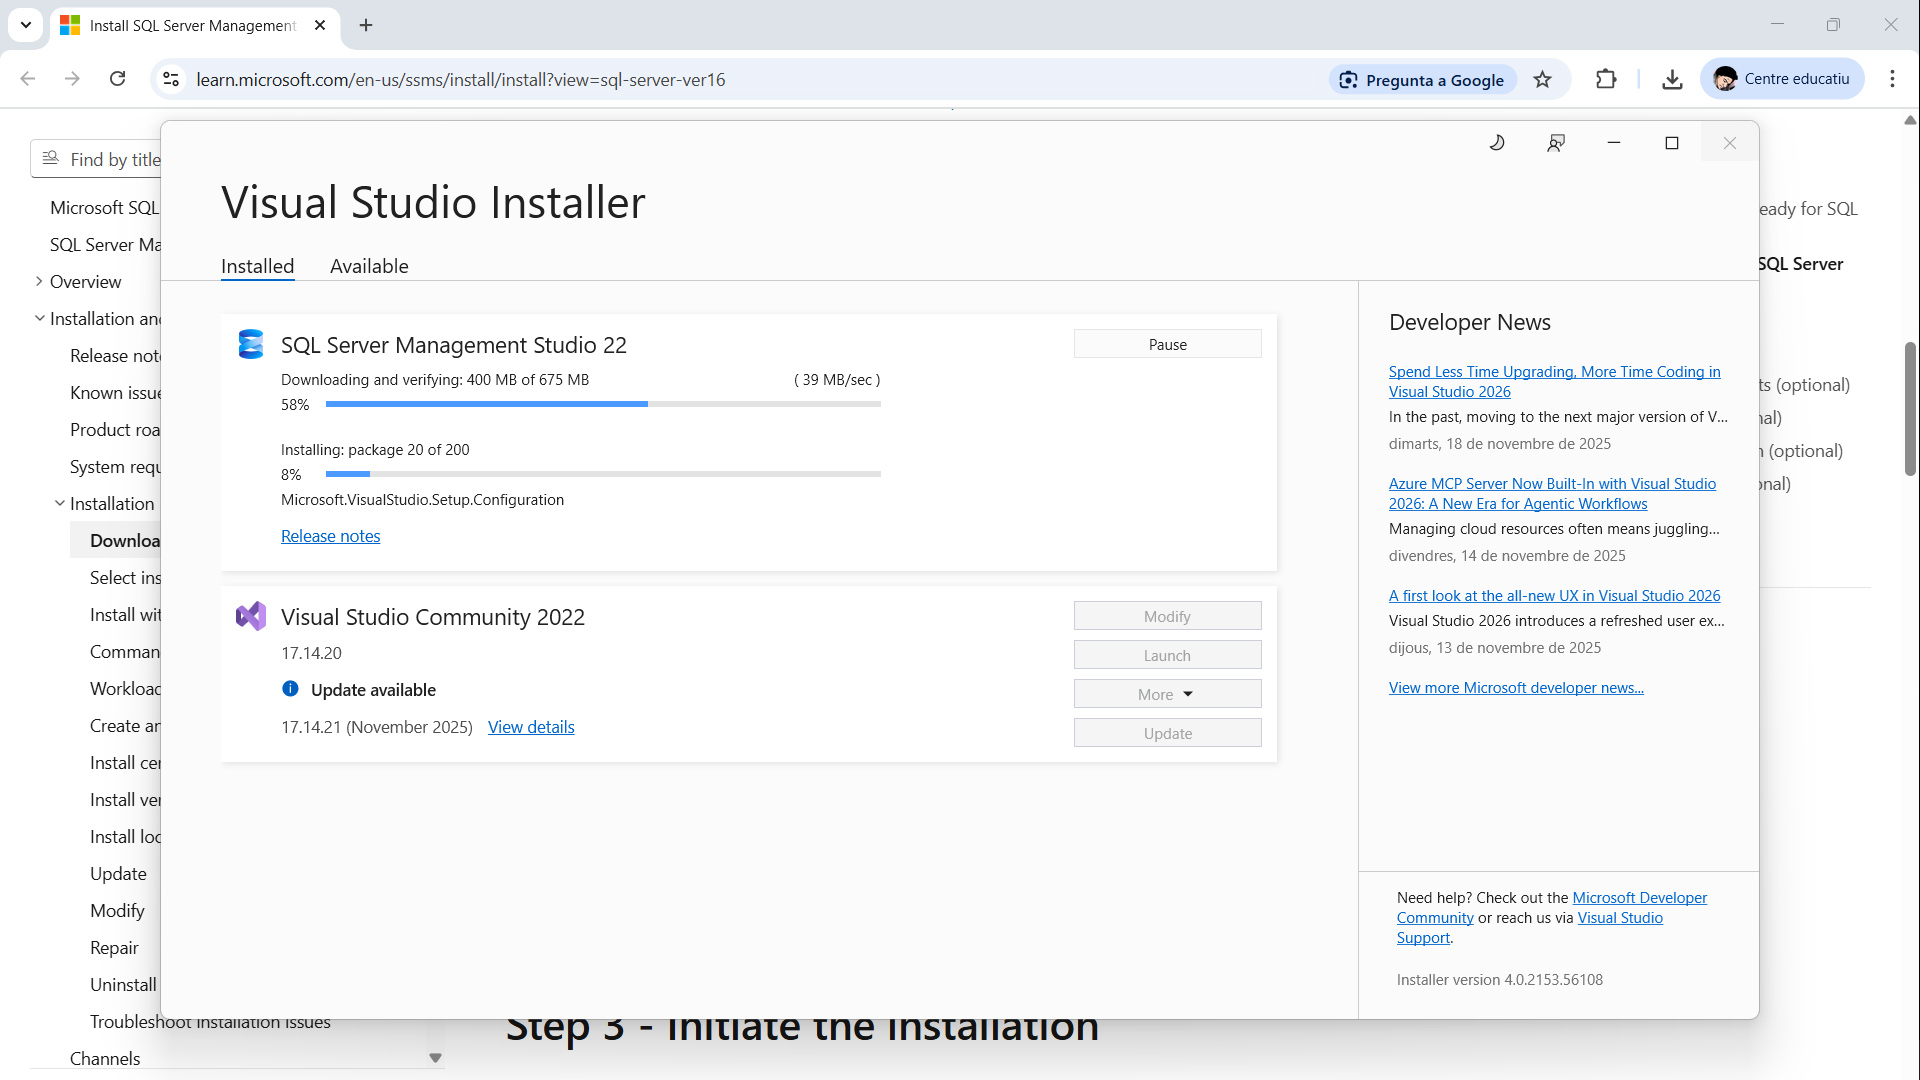Open the More dropdown for Visual Studio
This screenshot has width=1920, height=1080.
pos(1167,694)
